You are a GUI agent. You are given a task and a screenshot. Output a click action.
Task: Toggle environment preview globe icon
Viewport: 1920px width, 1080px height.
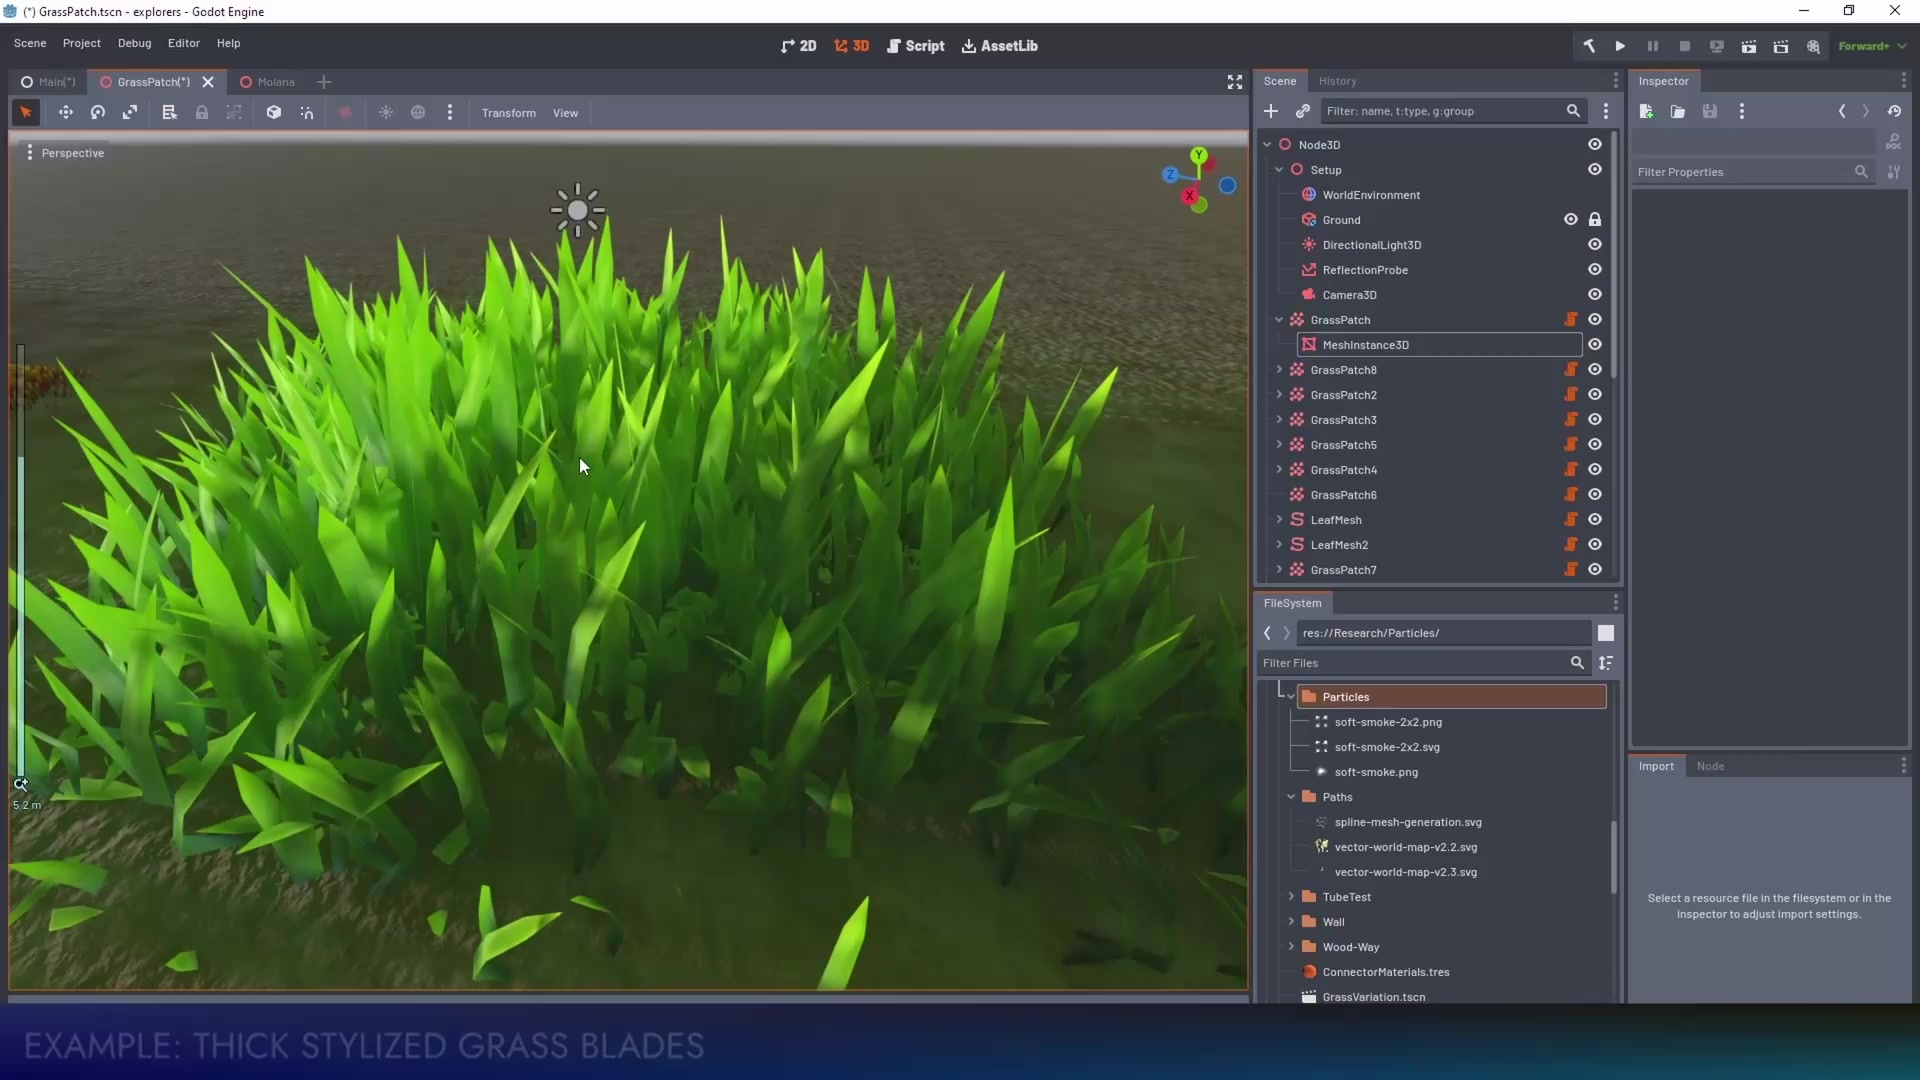tap(418, 113)
